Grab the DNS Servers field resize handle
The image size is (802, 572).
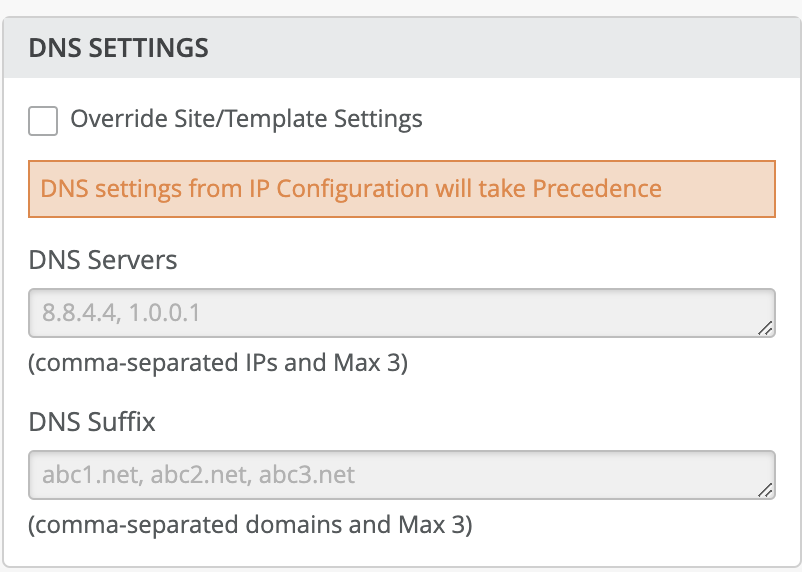tap(765, 327)
